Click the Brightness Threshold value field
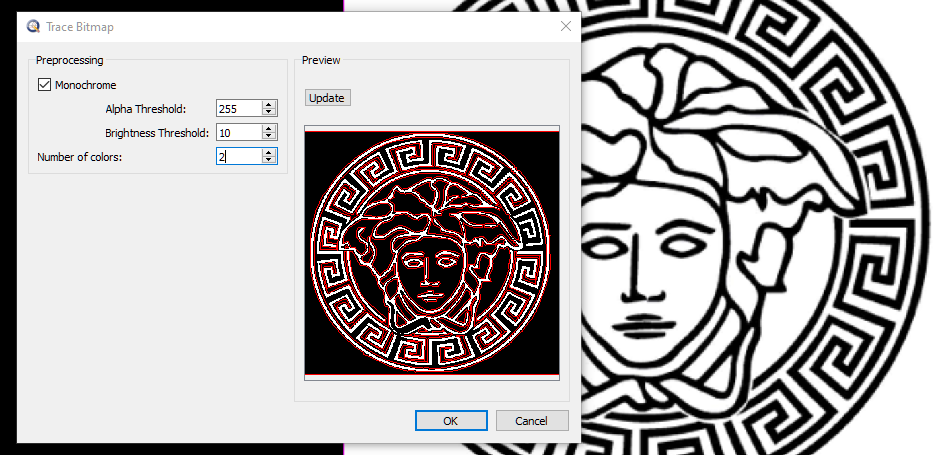Viewport: 950px width, 455px height. tap(238, 132)
